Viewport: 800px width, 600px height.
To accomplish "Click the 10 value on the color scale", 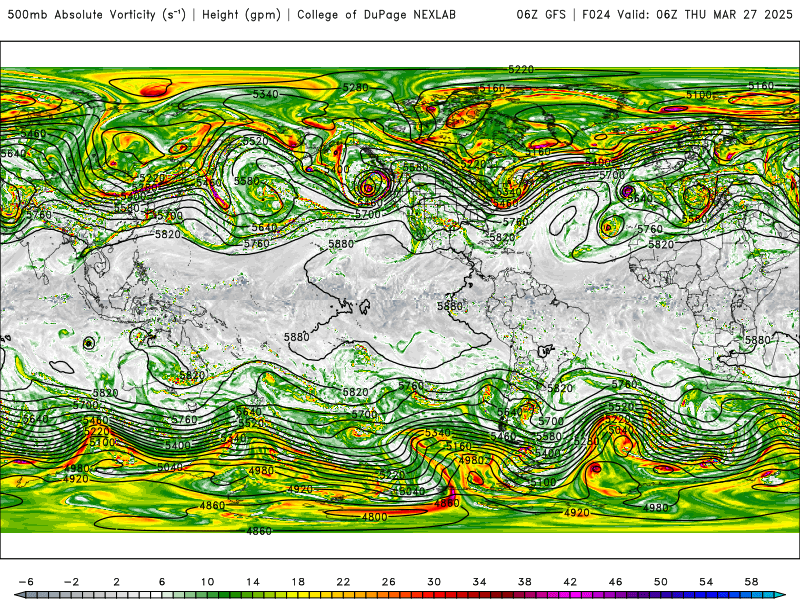I will (x=207, y=582).
